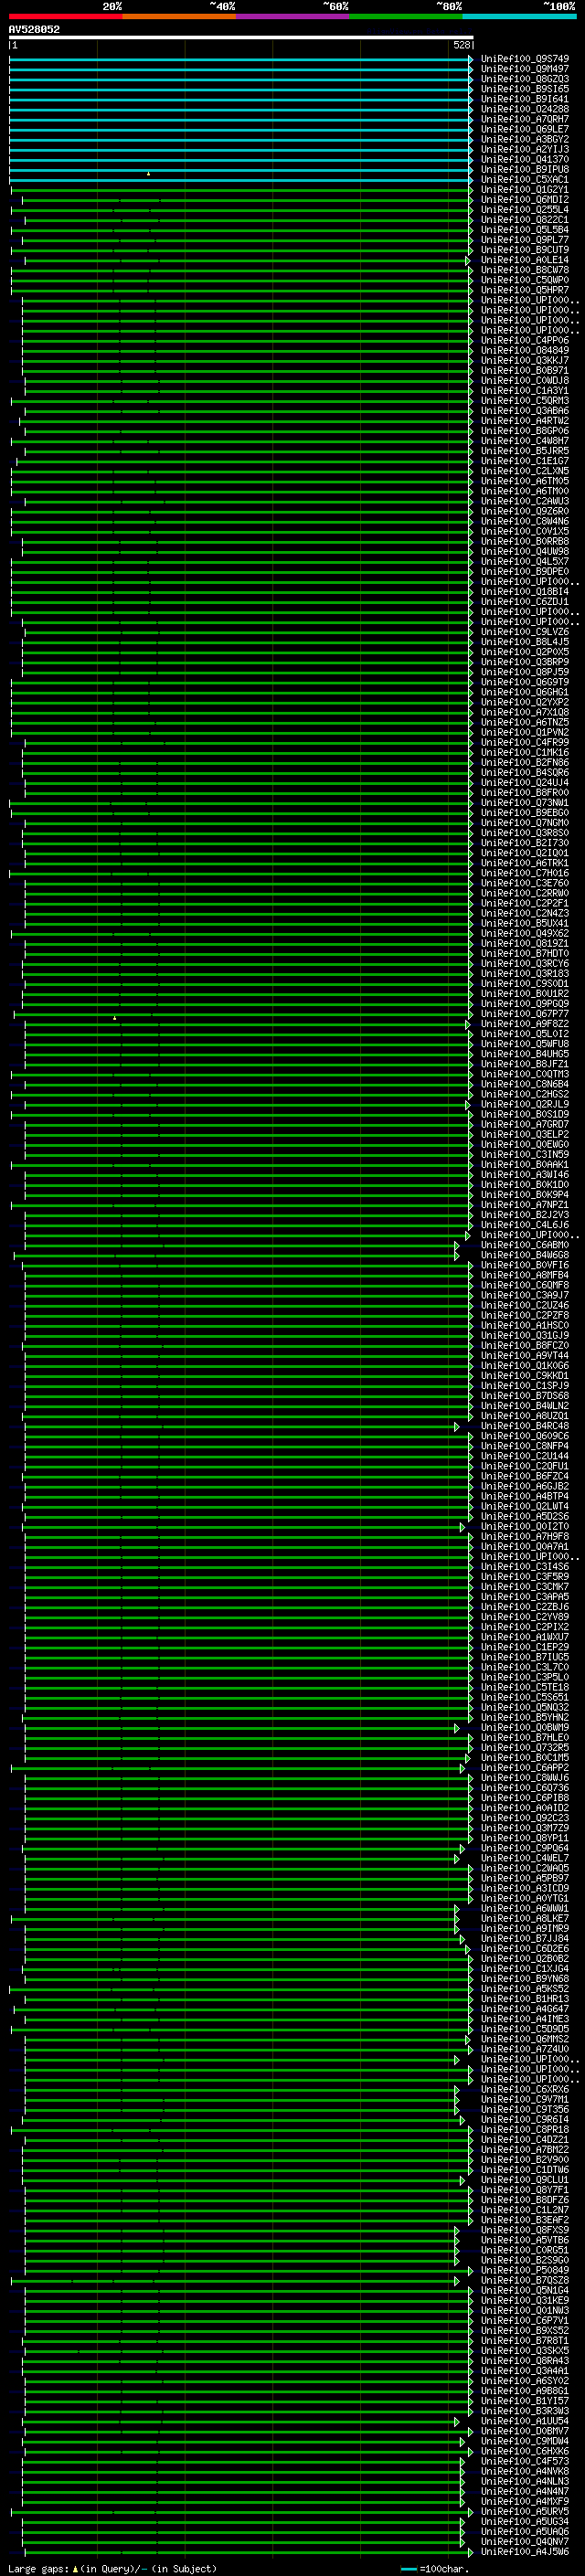Click the label UniRef100_Q822C1
The image size is (585, 2576).
(525, 220)
